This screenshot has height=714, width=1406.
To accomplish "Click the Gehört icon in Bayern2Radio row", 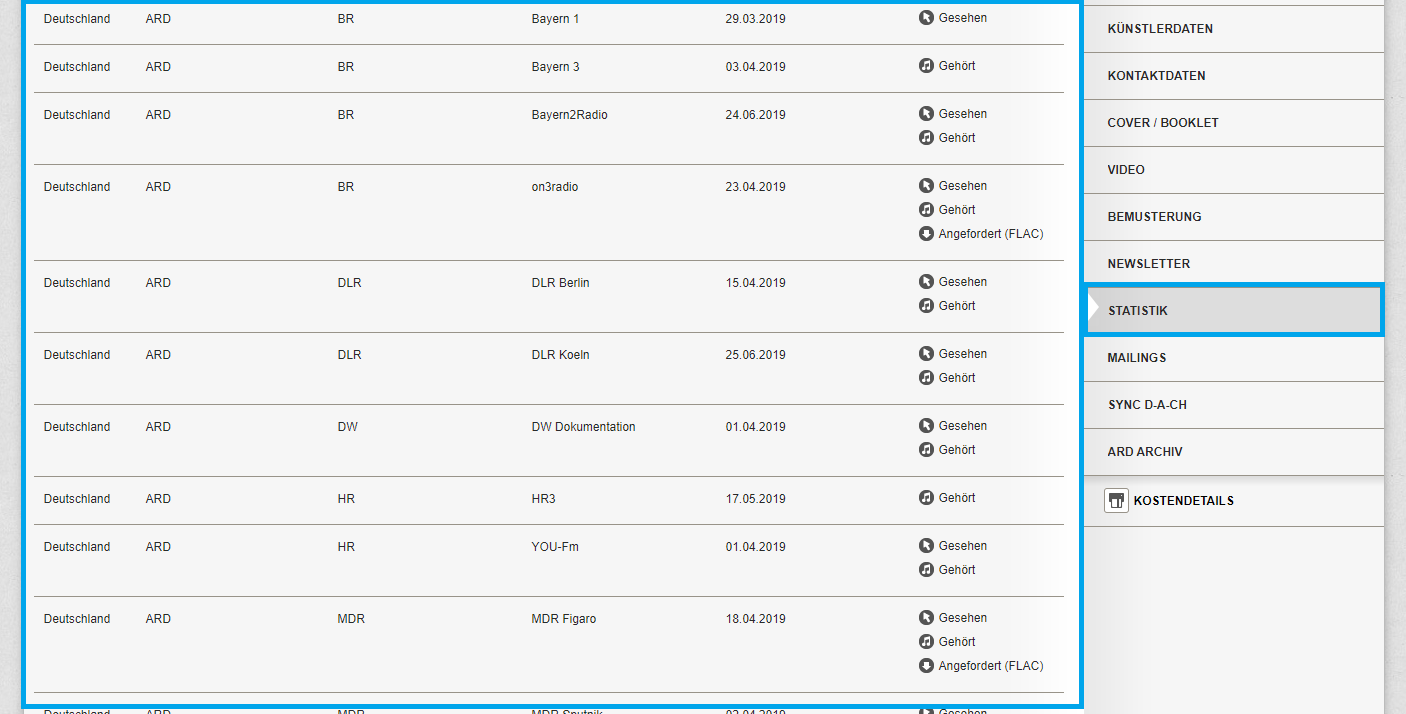I will (x=926, y=138).
